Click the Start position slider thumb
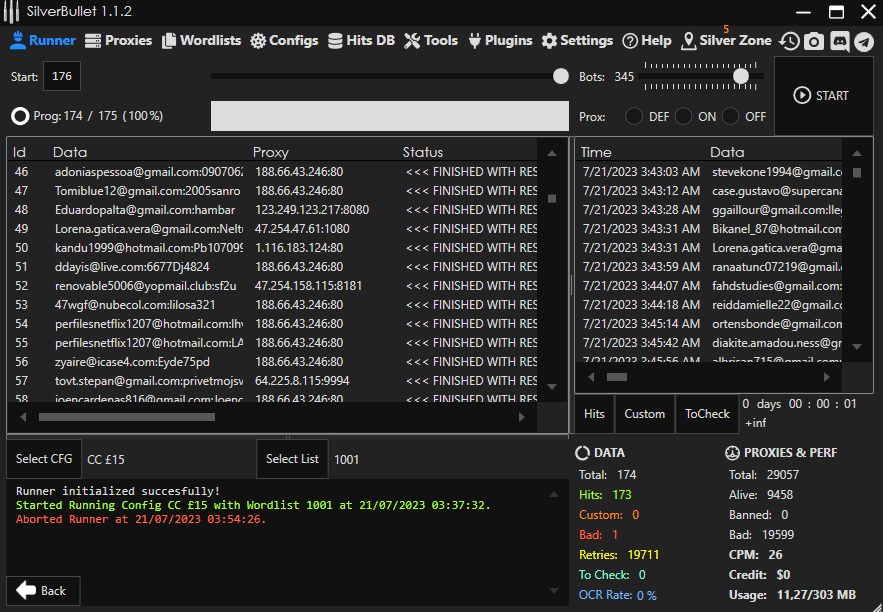The image size is (883, 612). (x=561, y=76)
